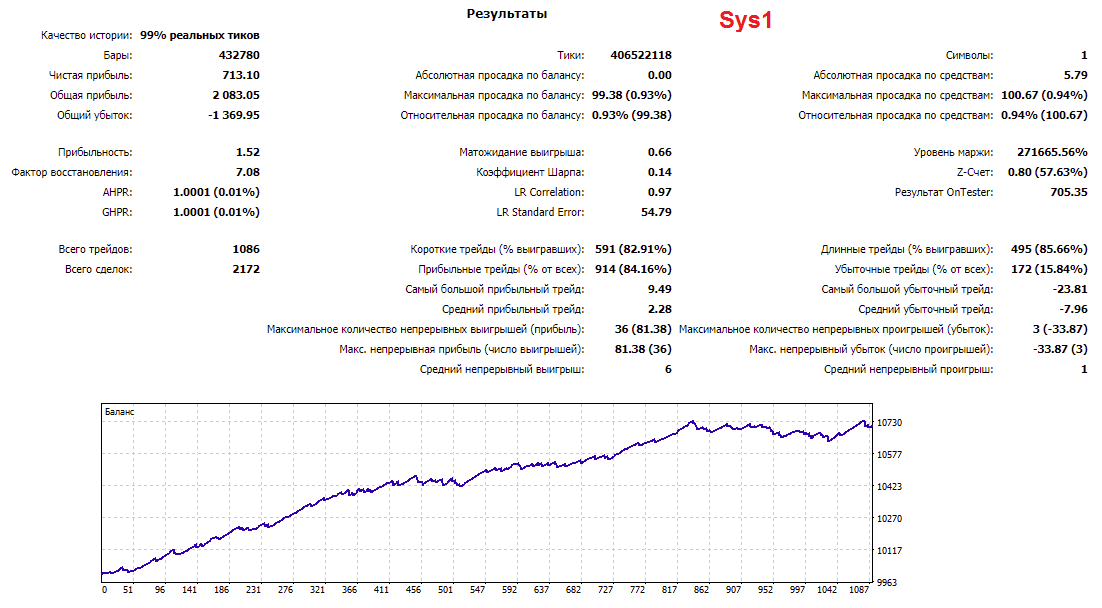Click trade number 276 on chart axis
The height and width of the screenshot is (608, 1102).
[285, 590]
